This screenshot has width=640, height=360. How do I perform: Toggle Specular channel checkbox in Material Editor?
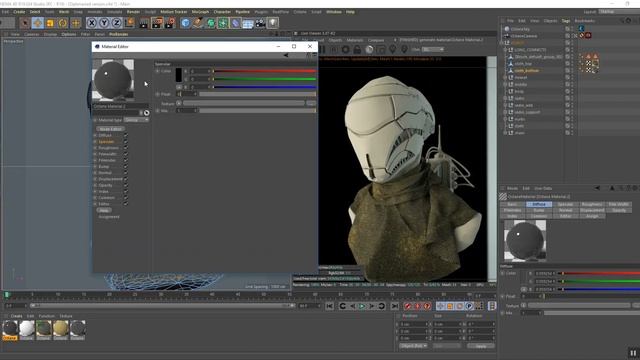click(x=126, y=142)
